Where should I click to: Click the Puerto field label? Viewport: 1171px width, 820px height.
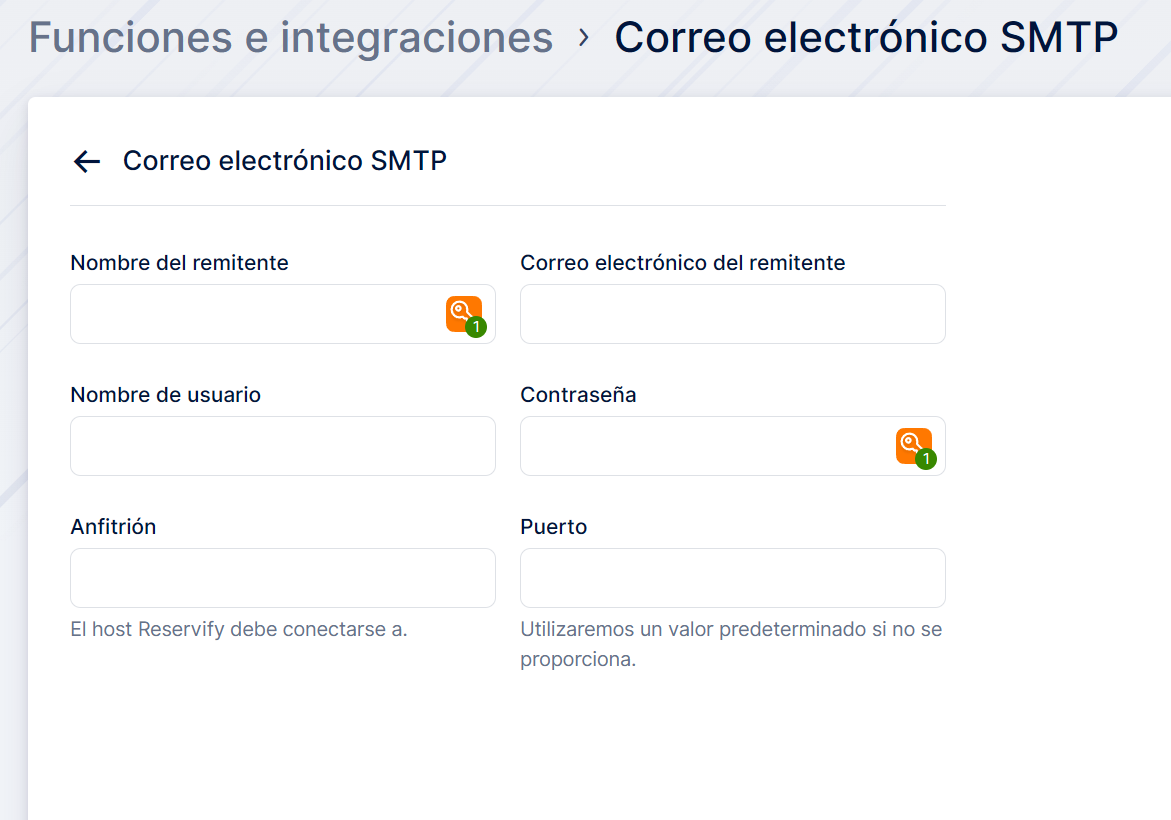tap(553, 527)
